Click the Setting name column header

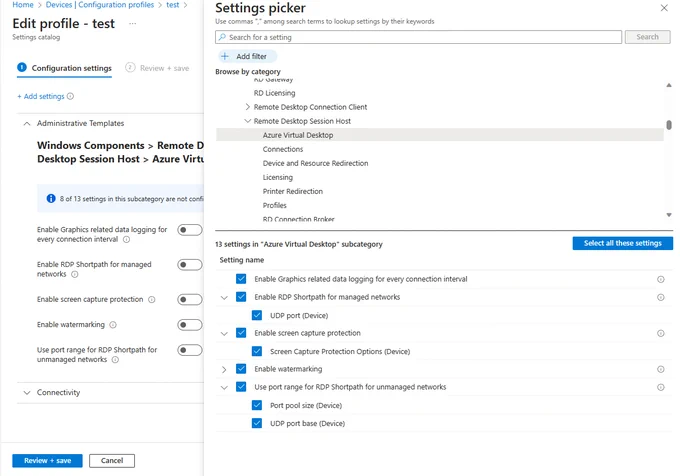[242, 260]
